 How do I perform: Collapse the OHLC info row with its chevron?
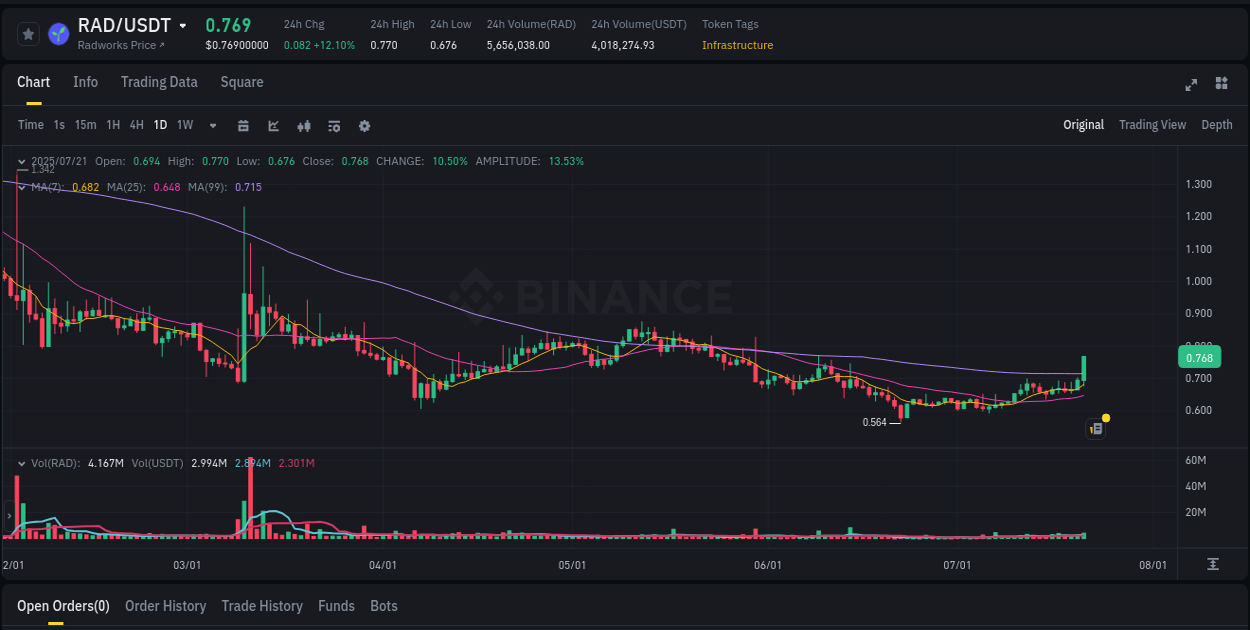tap(21, 160)
